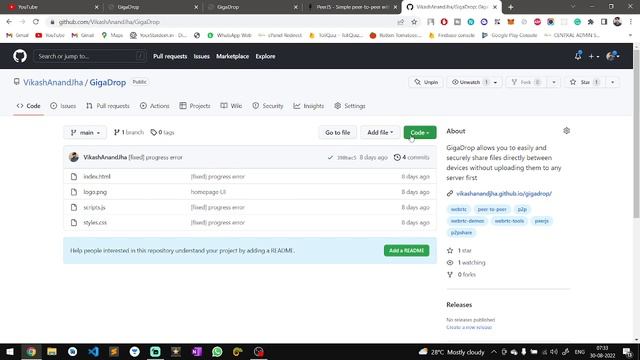Select the webrtc-tools topic tag

pyautogui.click(x=509, y=221)
